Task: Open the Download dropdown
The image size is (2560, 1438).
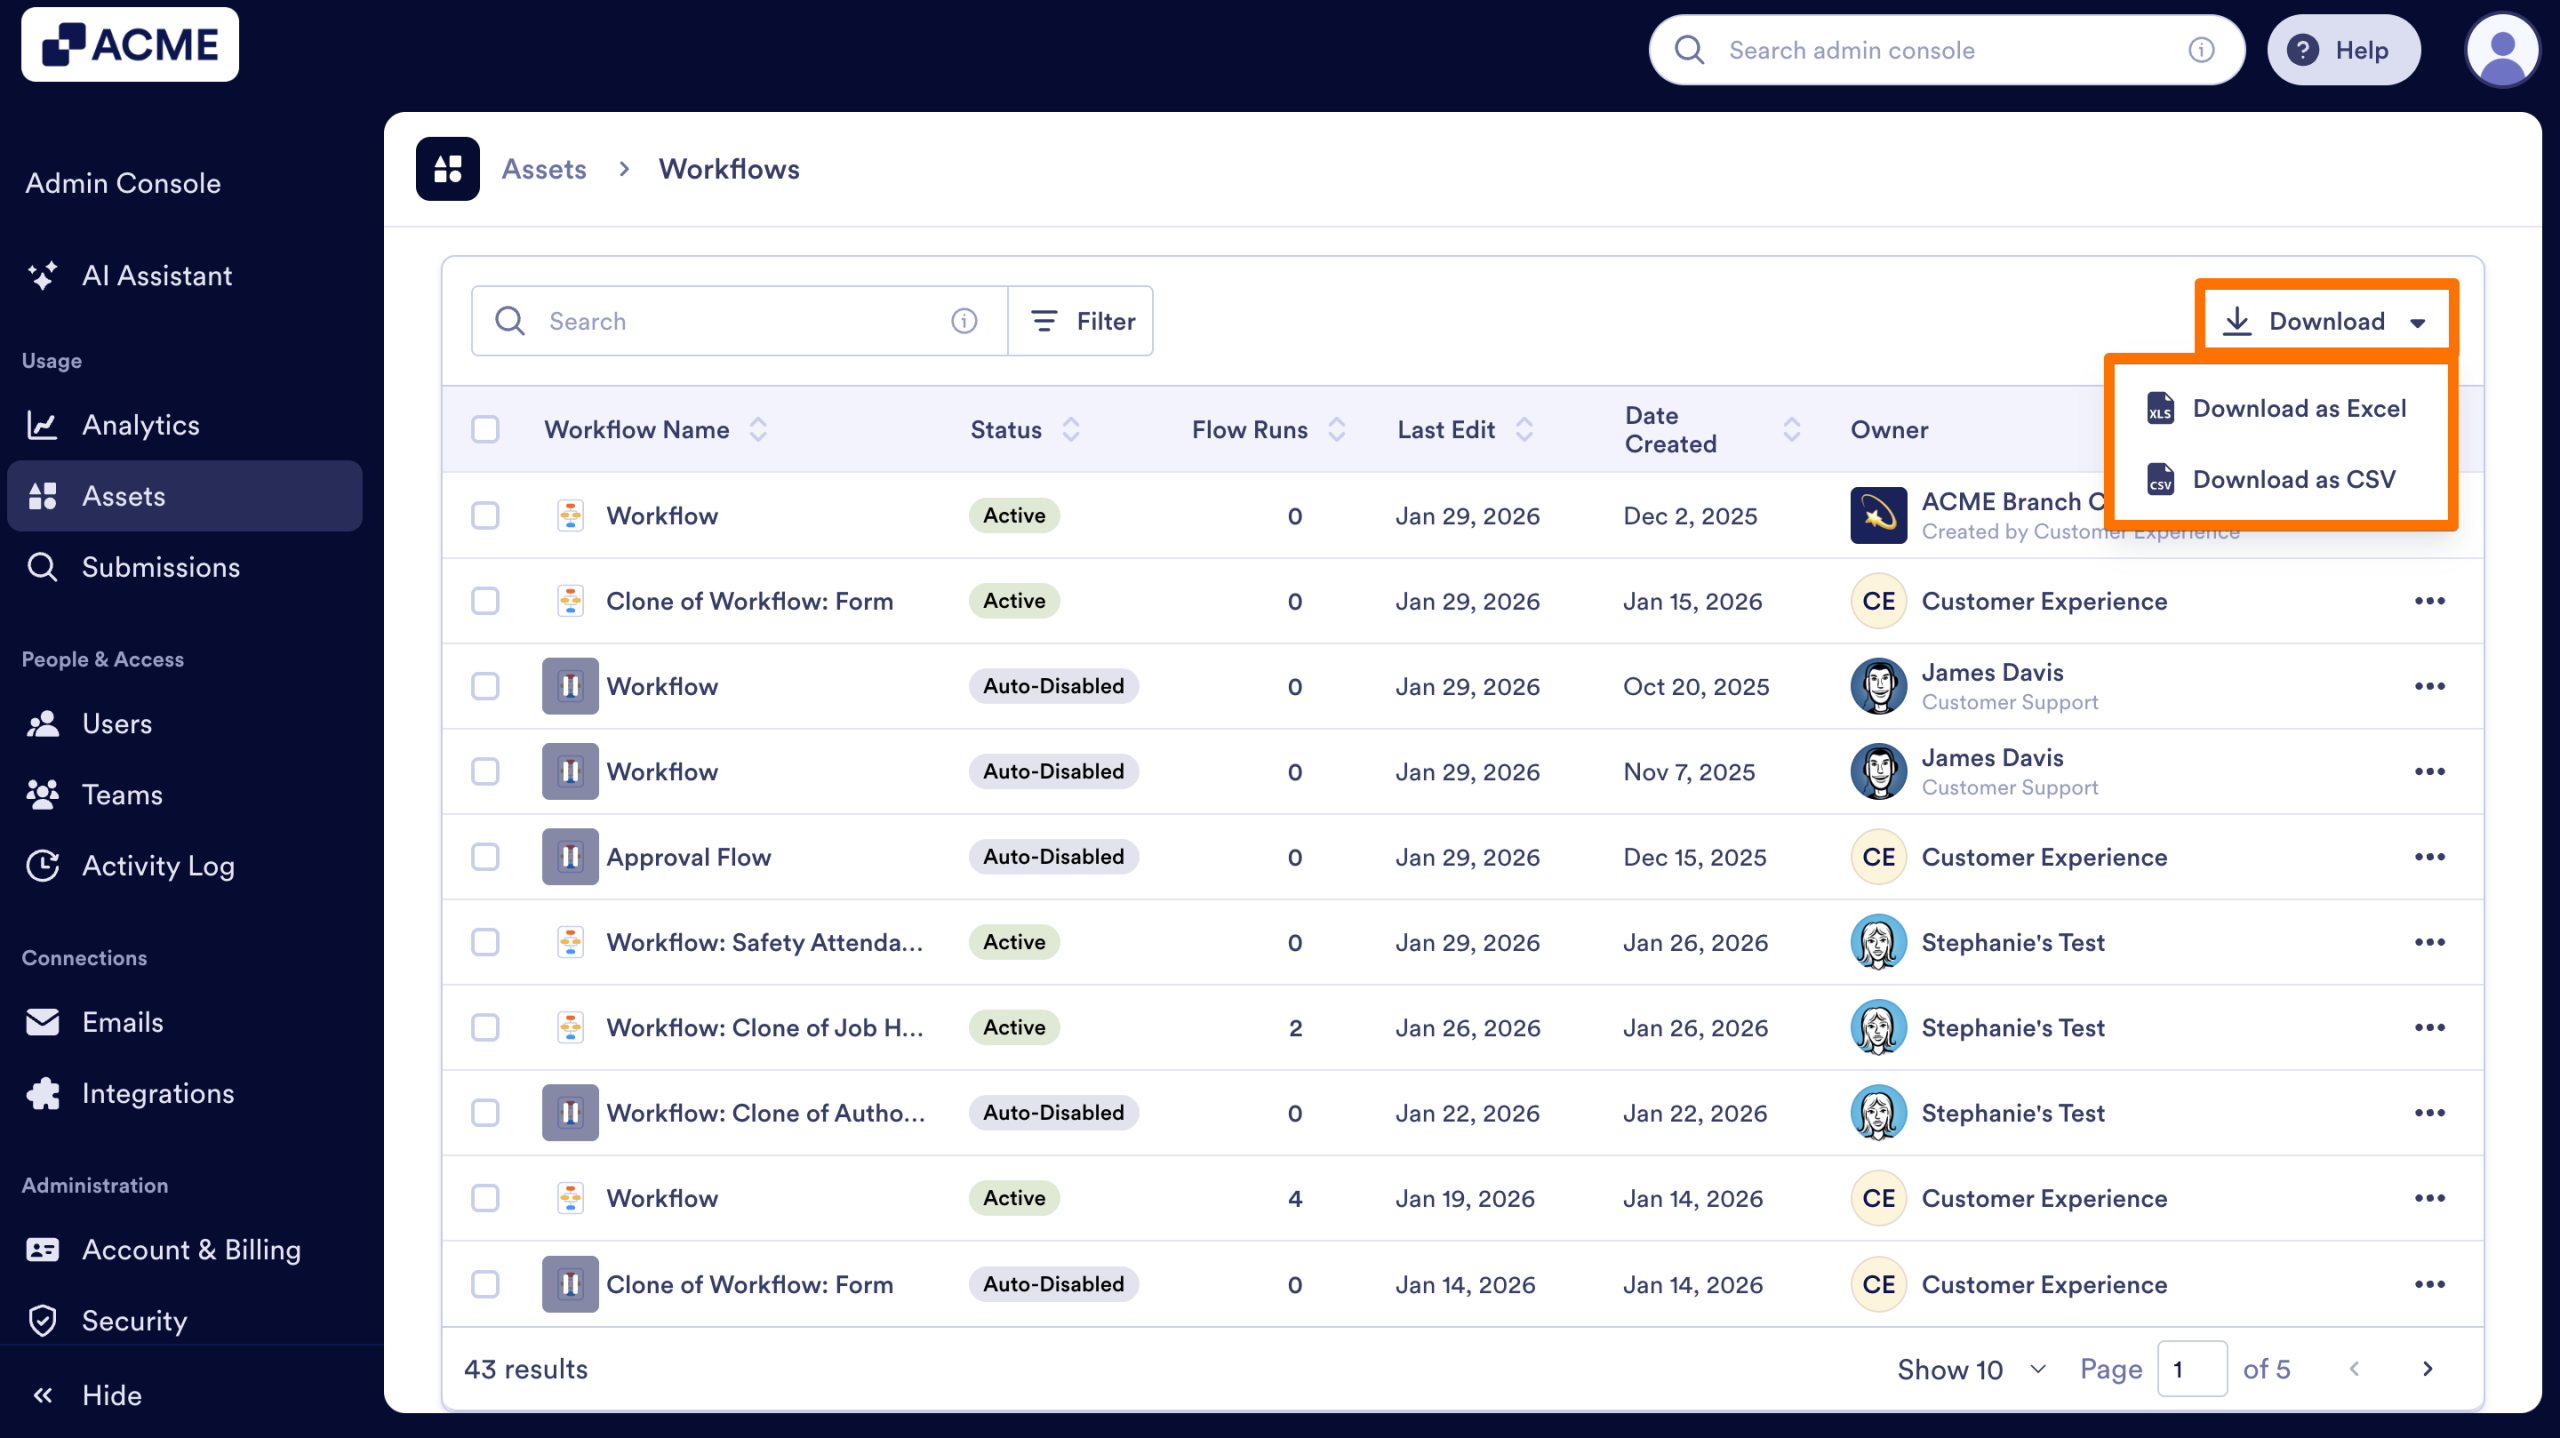Action: [x=2325, y=320]
